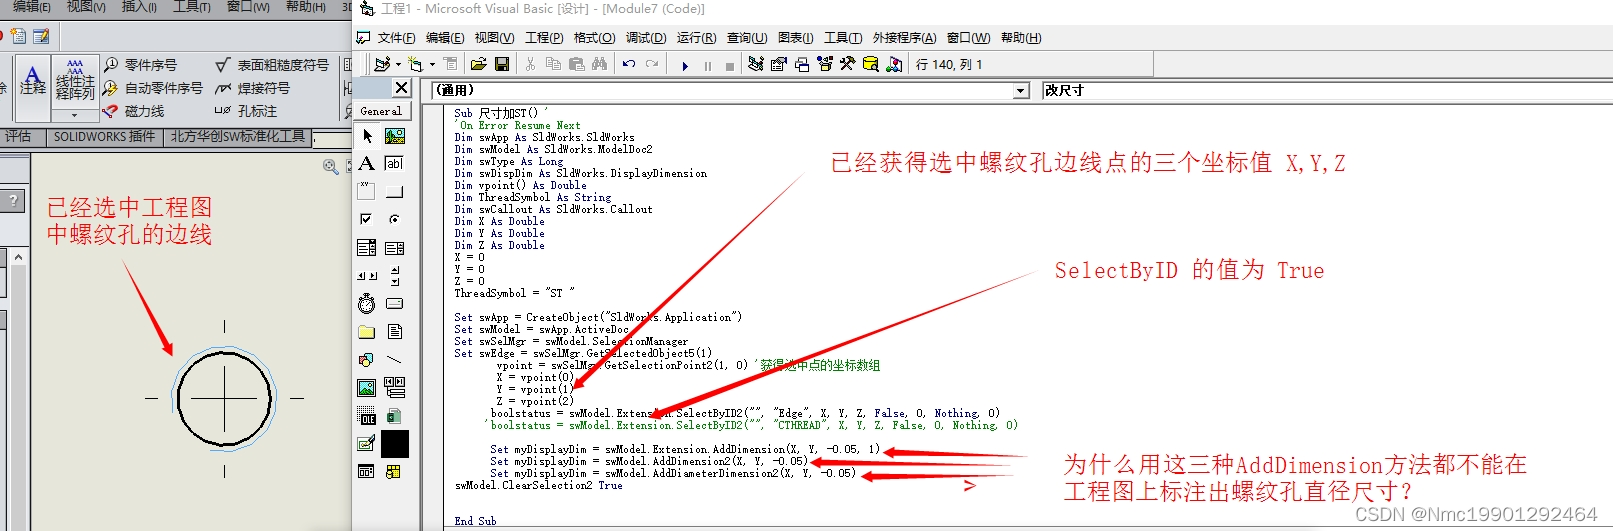Expand the arrow under 线性注释阵列
This screenshot has height=531, width=1613.
click(75, 115)
